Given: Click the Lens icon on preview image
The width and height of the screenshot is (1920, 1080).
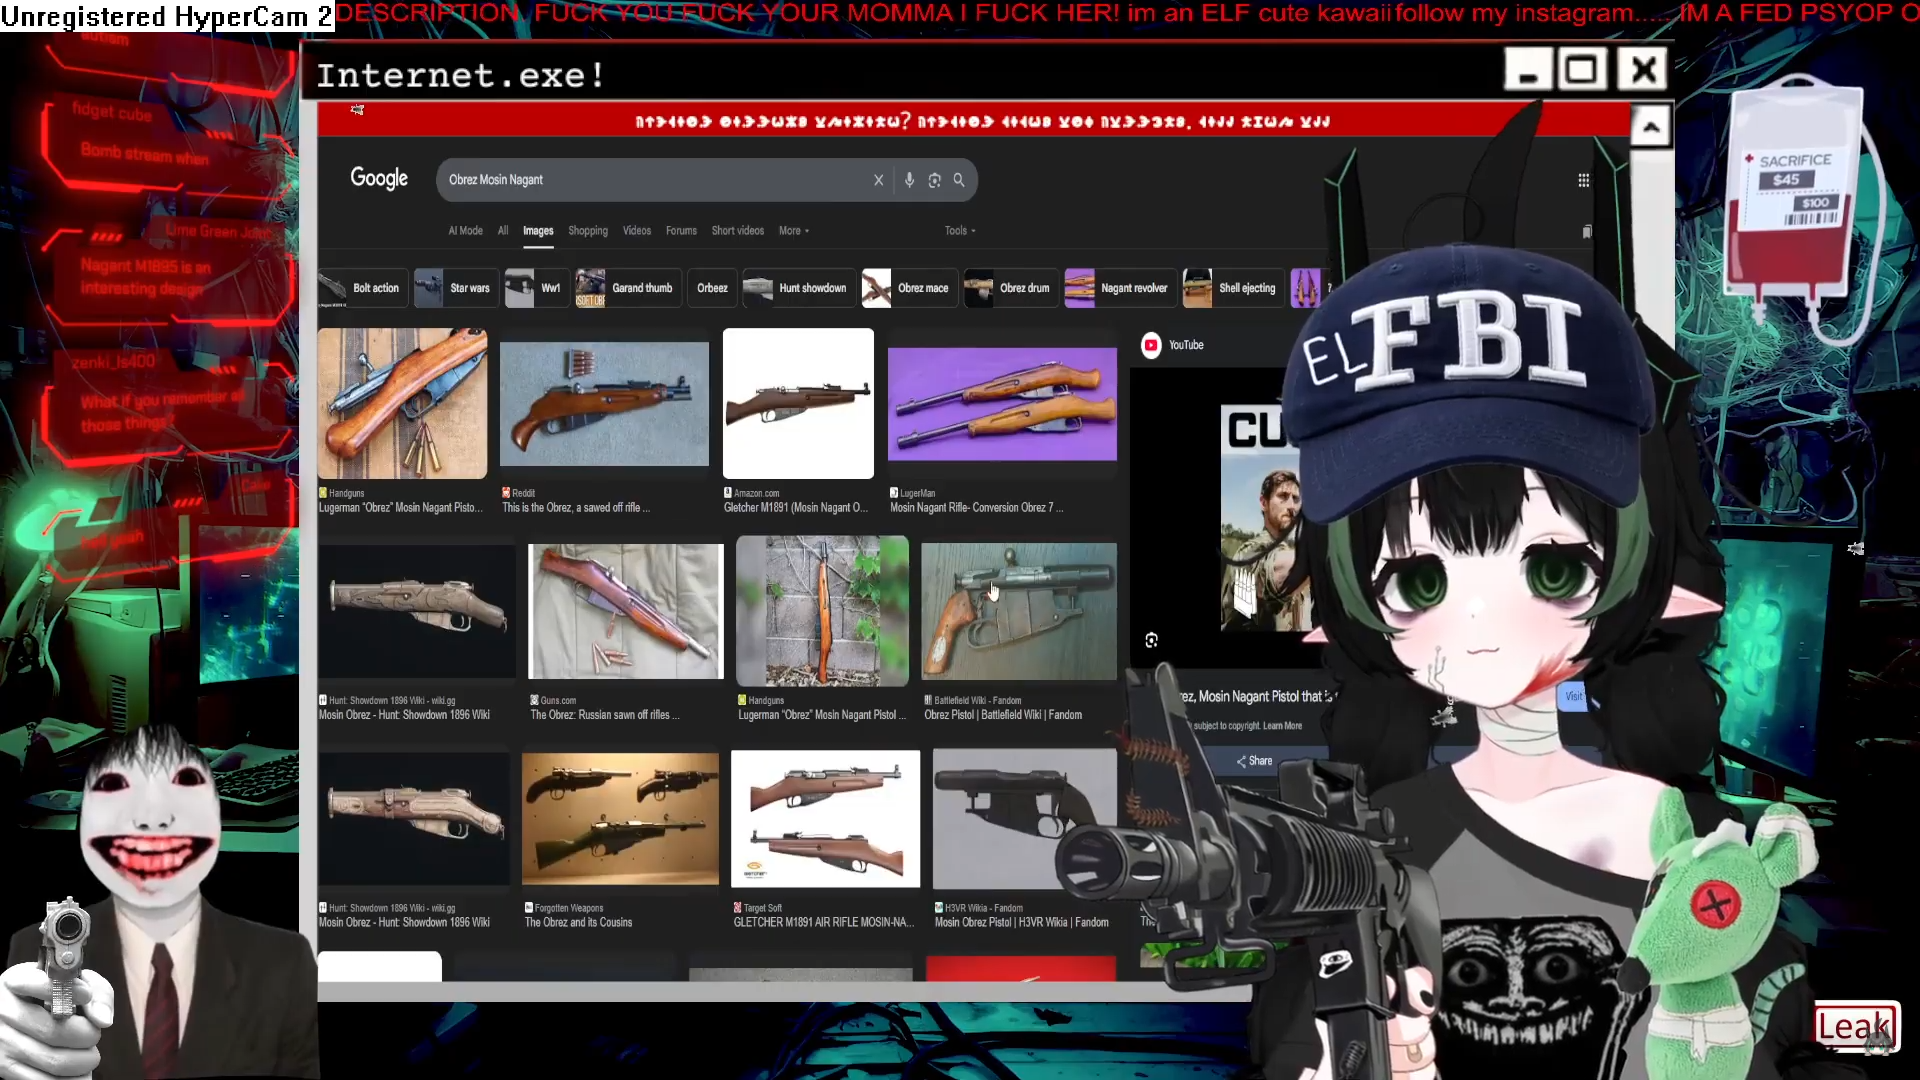Looking at the screenshot, I should click(1152, 640).
